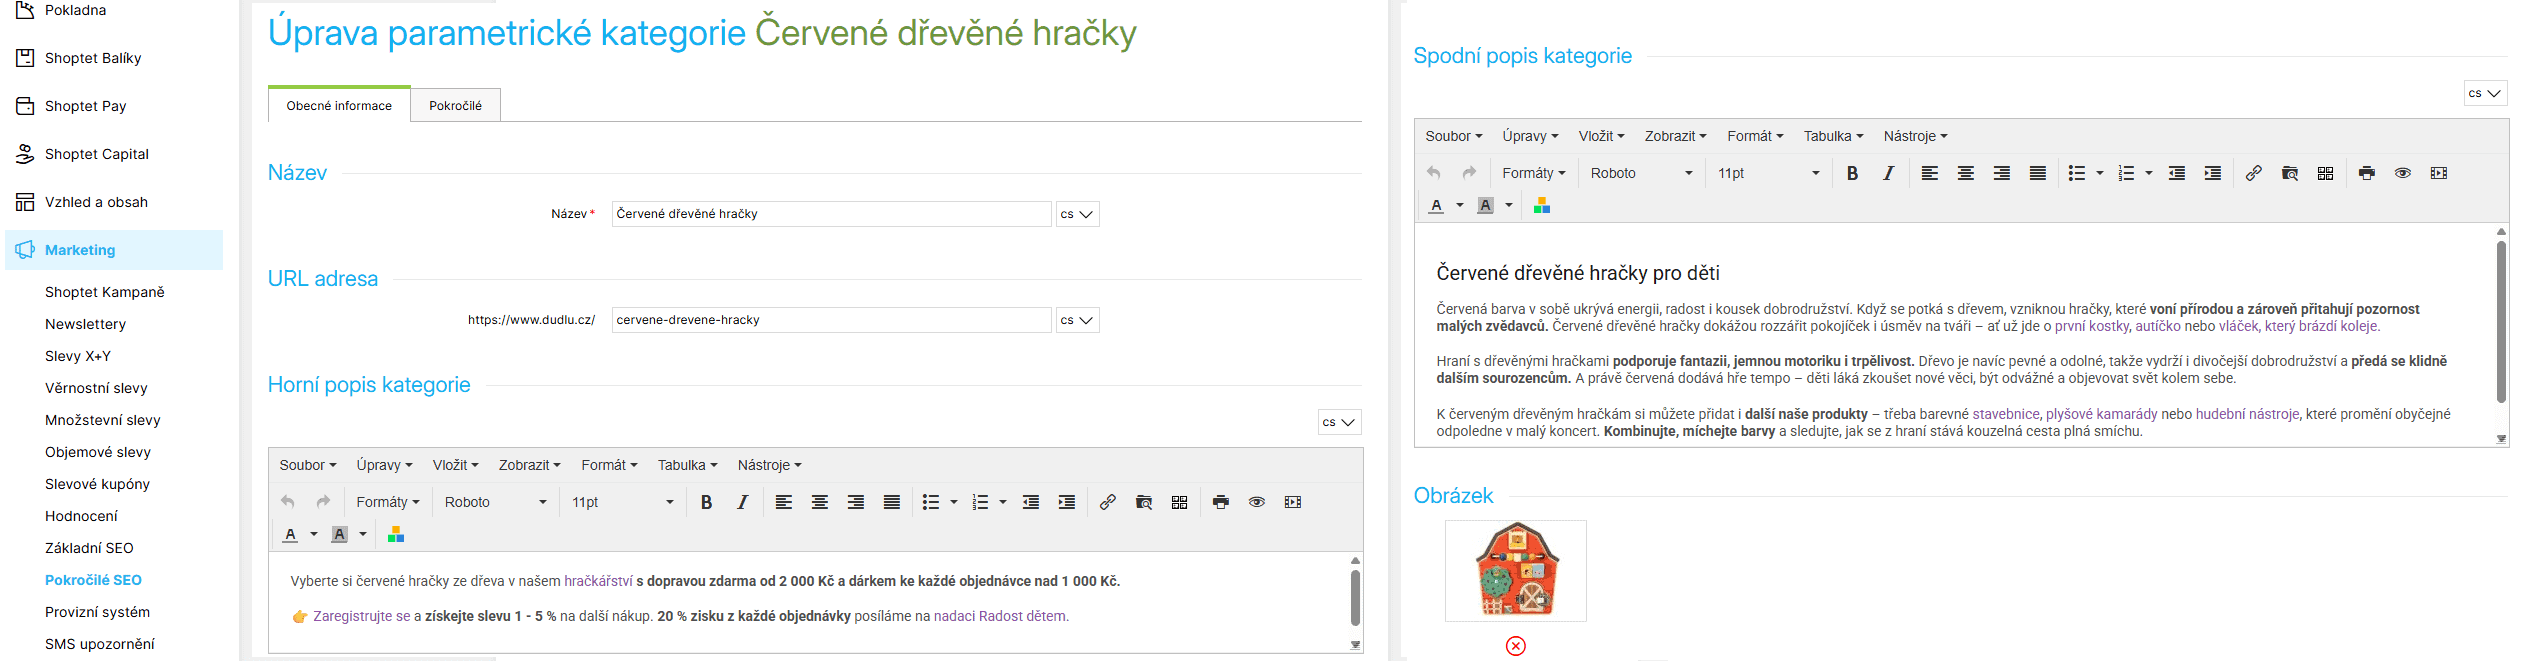Click the print icon in Horní popis editor
Image resolution: width=2523 pixels, height=661 pixels.
1220,502
